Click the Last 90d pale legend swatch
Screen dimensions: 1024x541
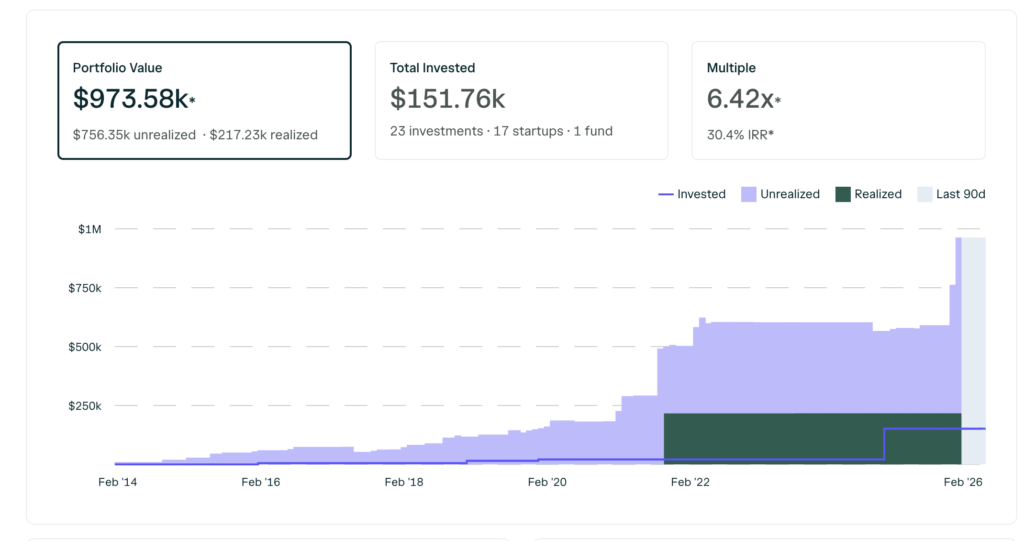[924, 194]
